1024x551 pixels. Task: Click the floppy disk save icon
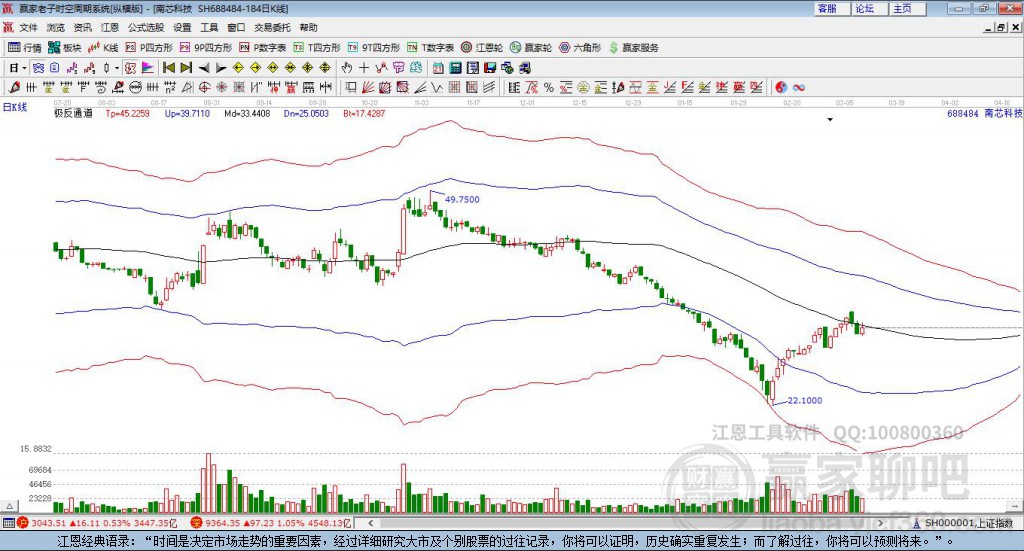(490, 68)
